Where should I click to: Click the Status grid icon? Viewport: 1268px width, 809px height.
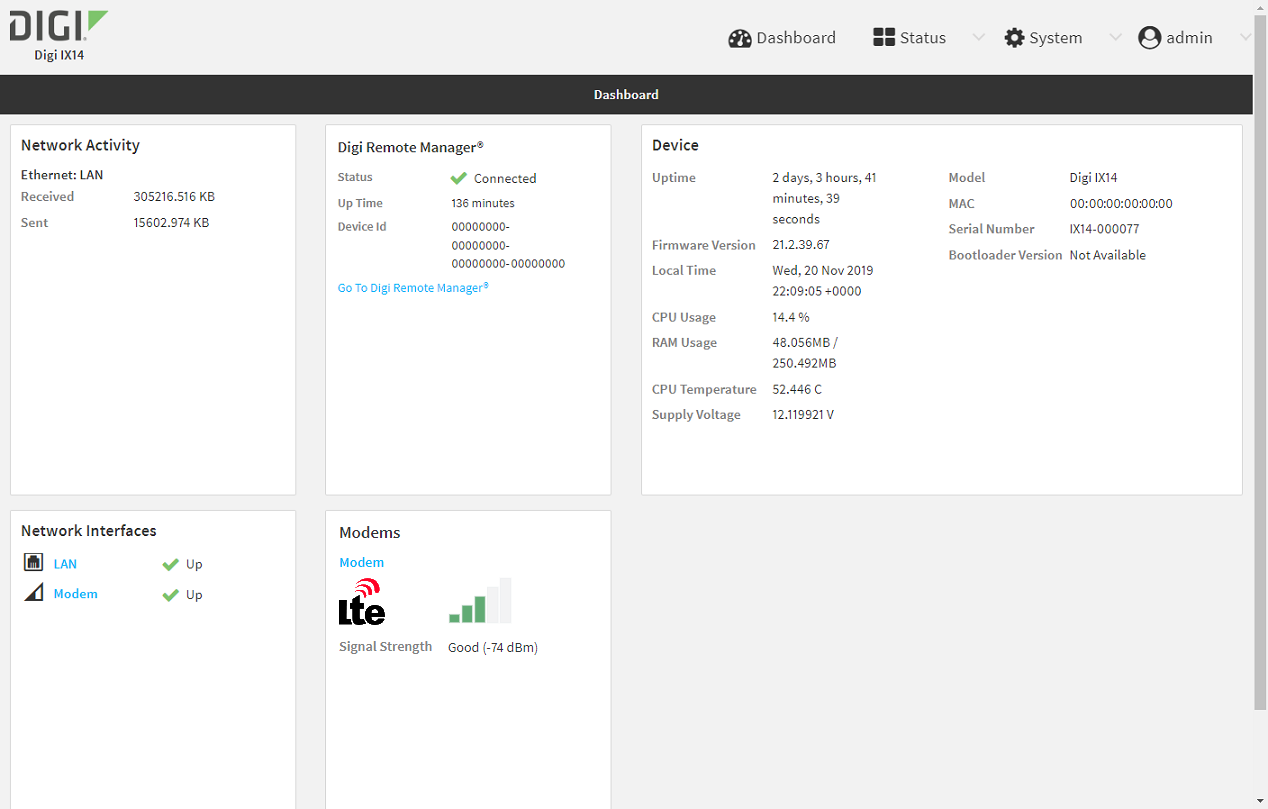pyautogui.click(x=884, y=38)
